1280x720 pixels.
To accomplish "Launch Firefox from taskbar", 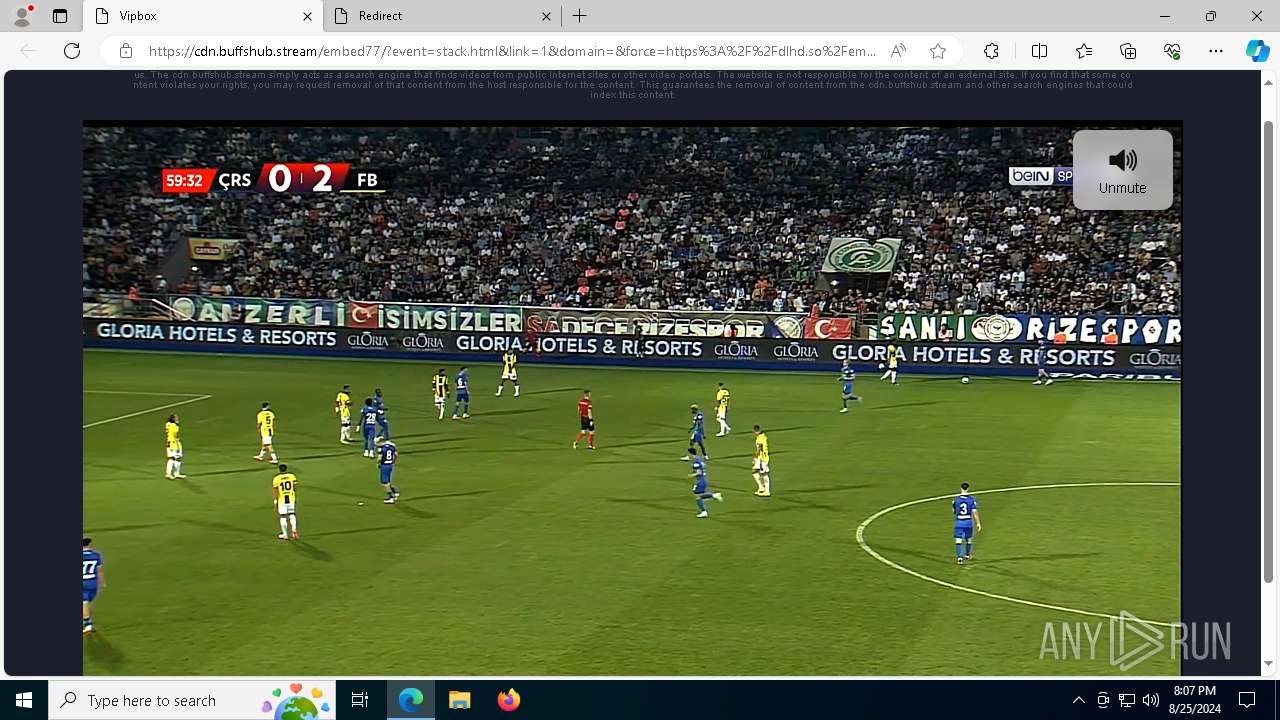I will (x=508, y=700).
